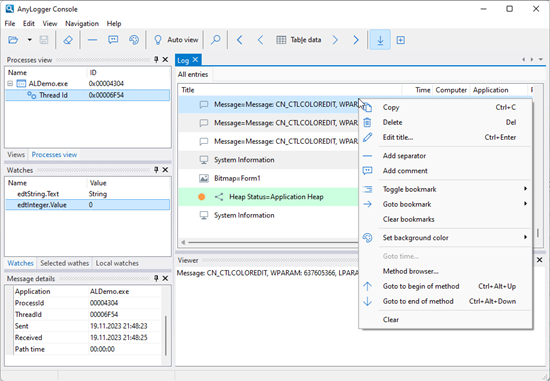Screen dimensions: 550x381
Task: Open the File menu
Action: pos(10,24)
